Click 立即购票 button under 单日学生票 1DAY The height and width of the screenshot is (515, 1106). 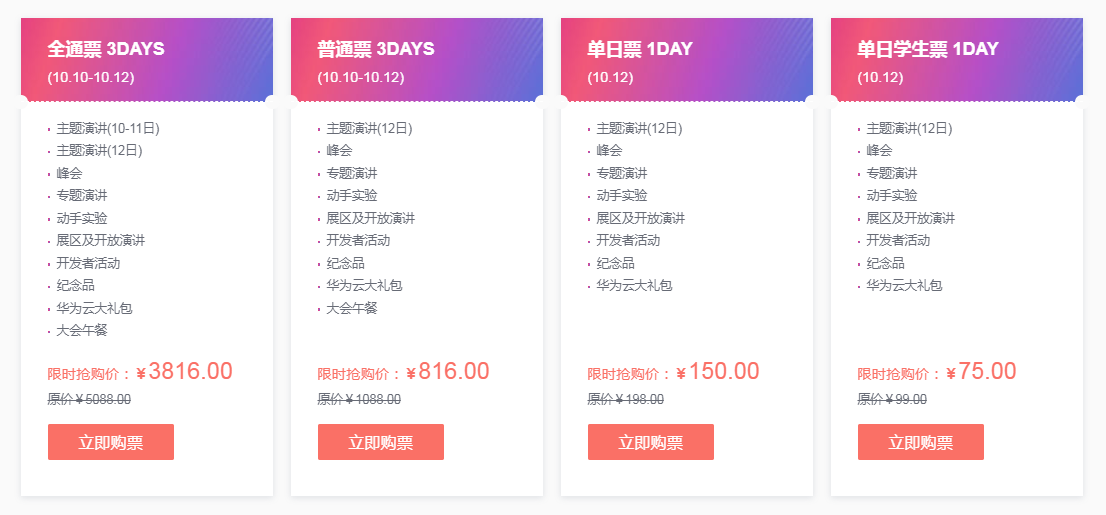pos(921,442)
